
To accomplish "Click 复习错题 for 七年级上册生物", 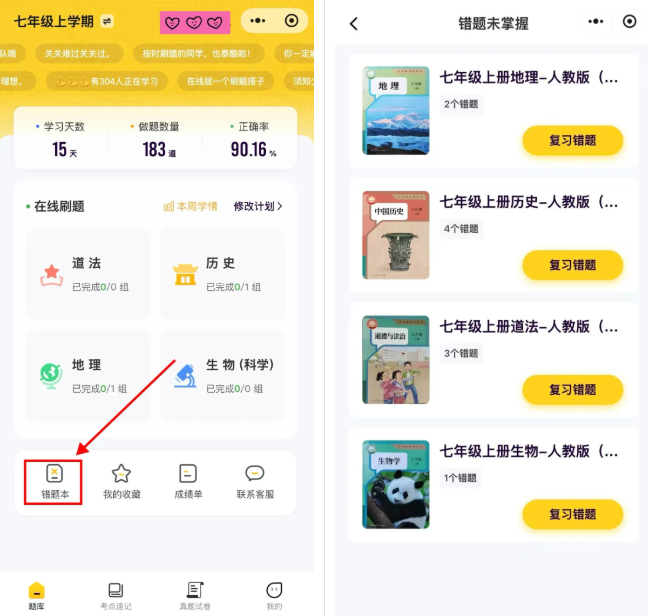I will click(572, 514).
